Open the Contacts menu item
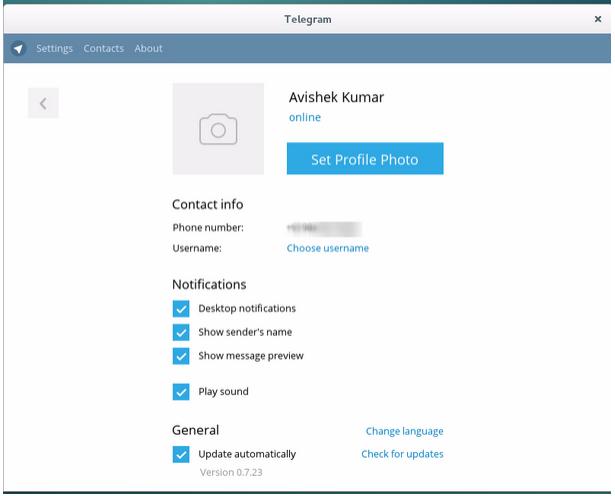The height and width of the screenshot is (496, 615). click(x=104, y=48)
